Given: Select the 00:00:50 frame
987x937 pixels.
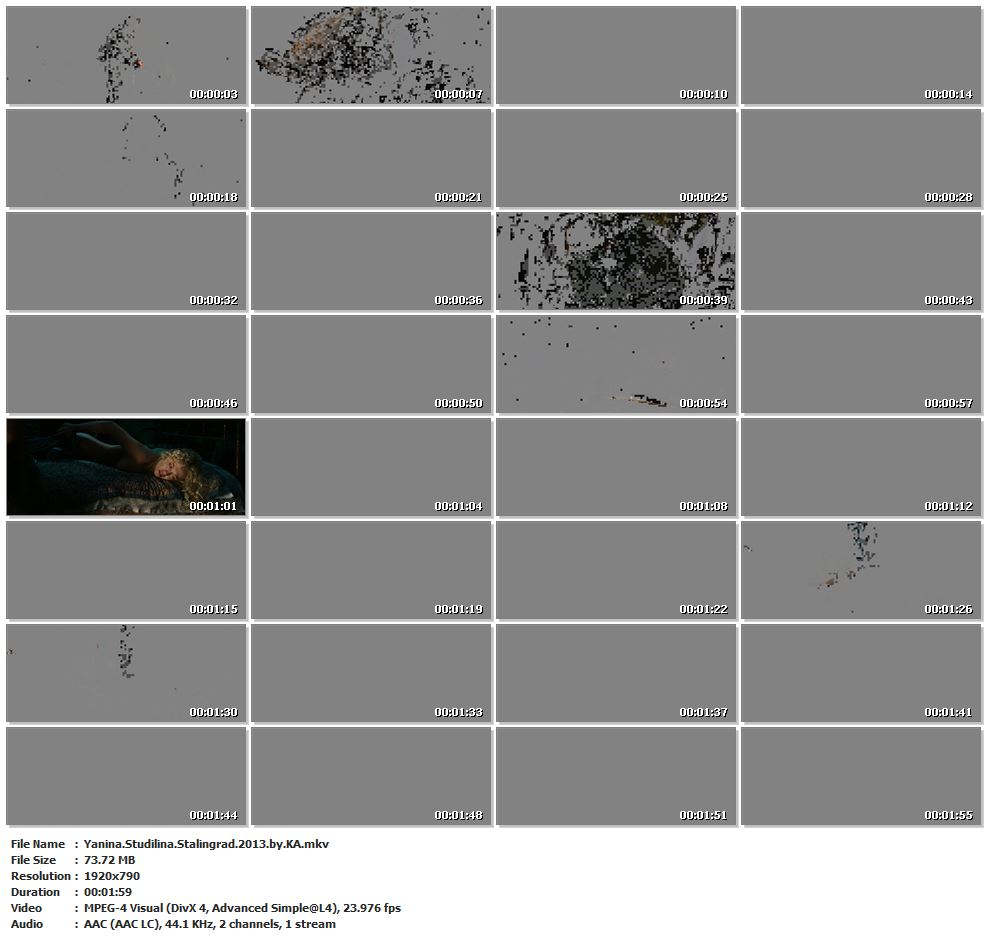Looking at the screenshot, I should click(371, 364).
